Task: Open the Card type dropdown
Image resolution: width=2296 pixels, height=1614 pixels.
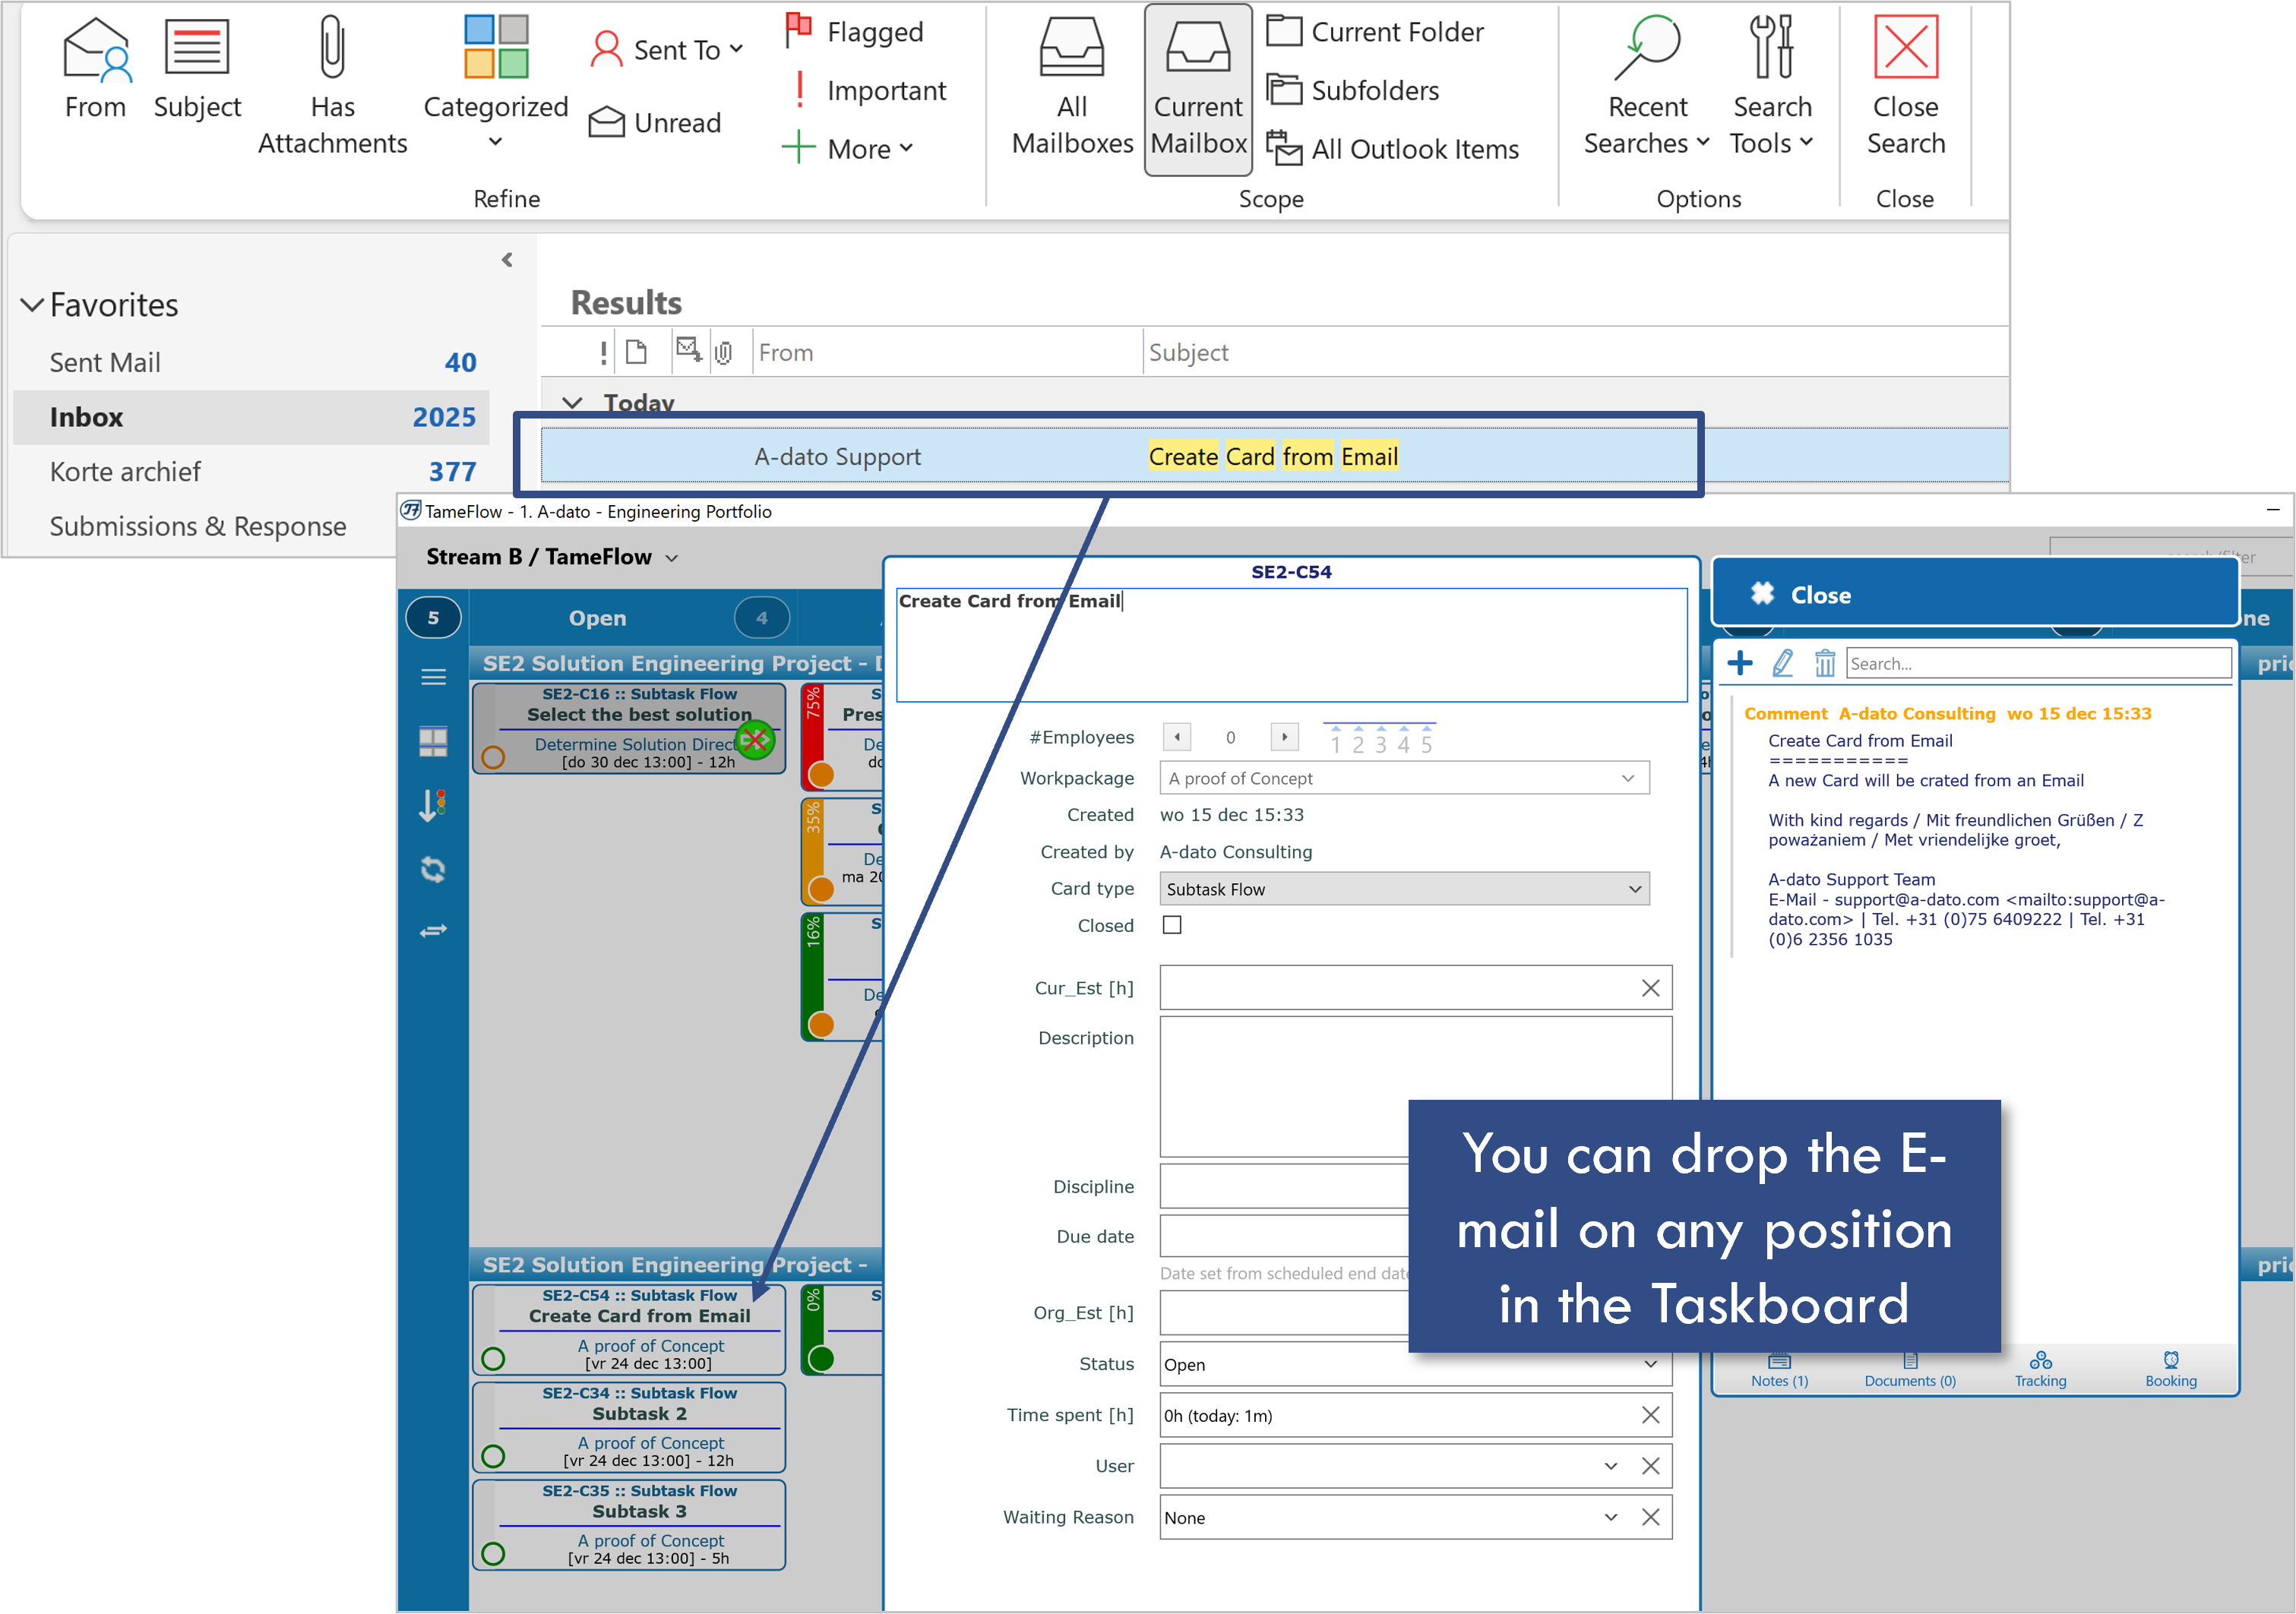Action: point(1404,889)
